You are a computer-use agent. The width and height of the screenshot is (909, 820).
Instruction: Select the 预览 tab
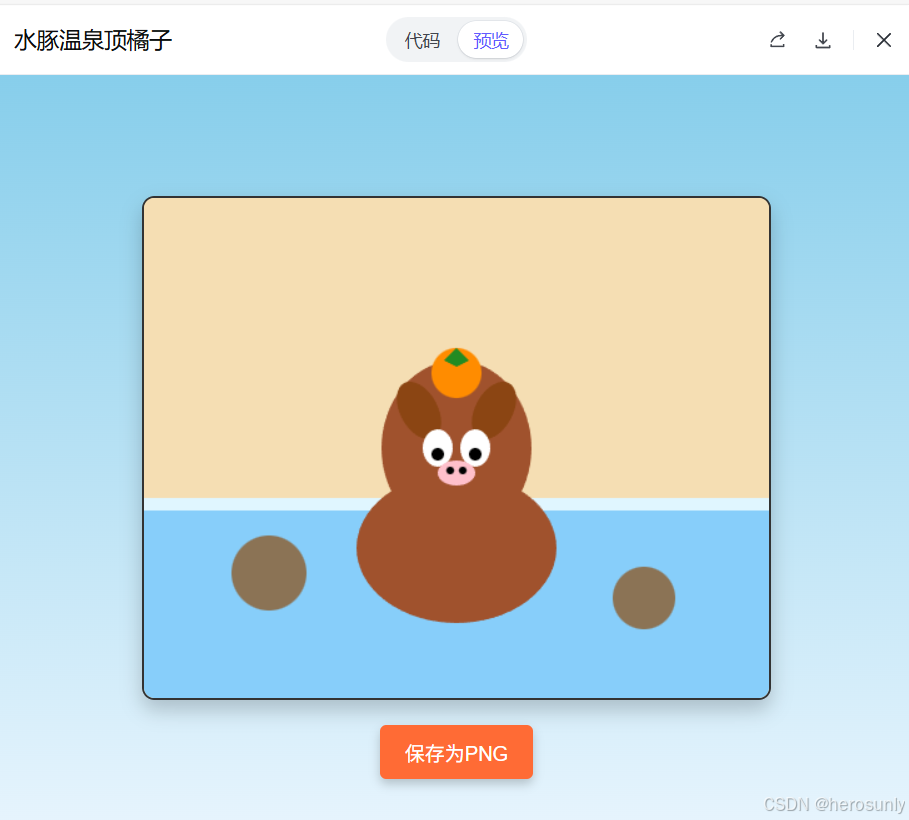489,41
